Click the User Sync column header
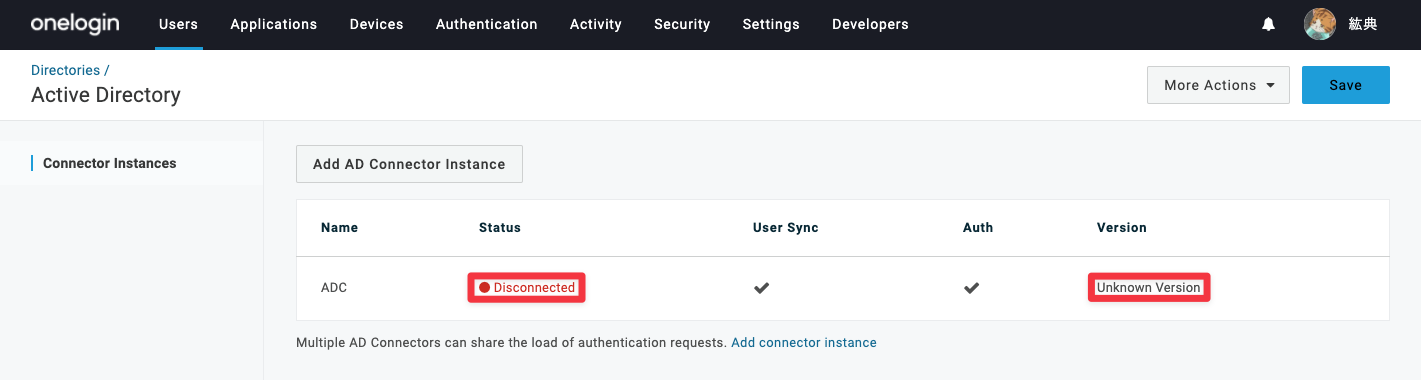Screen dimensions: 1421x380 pyautogui.click(x=786, y=228)
